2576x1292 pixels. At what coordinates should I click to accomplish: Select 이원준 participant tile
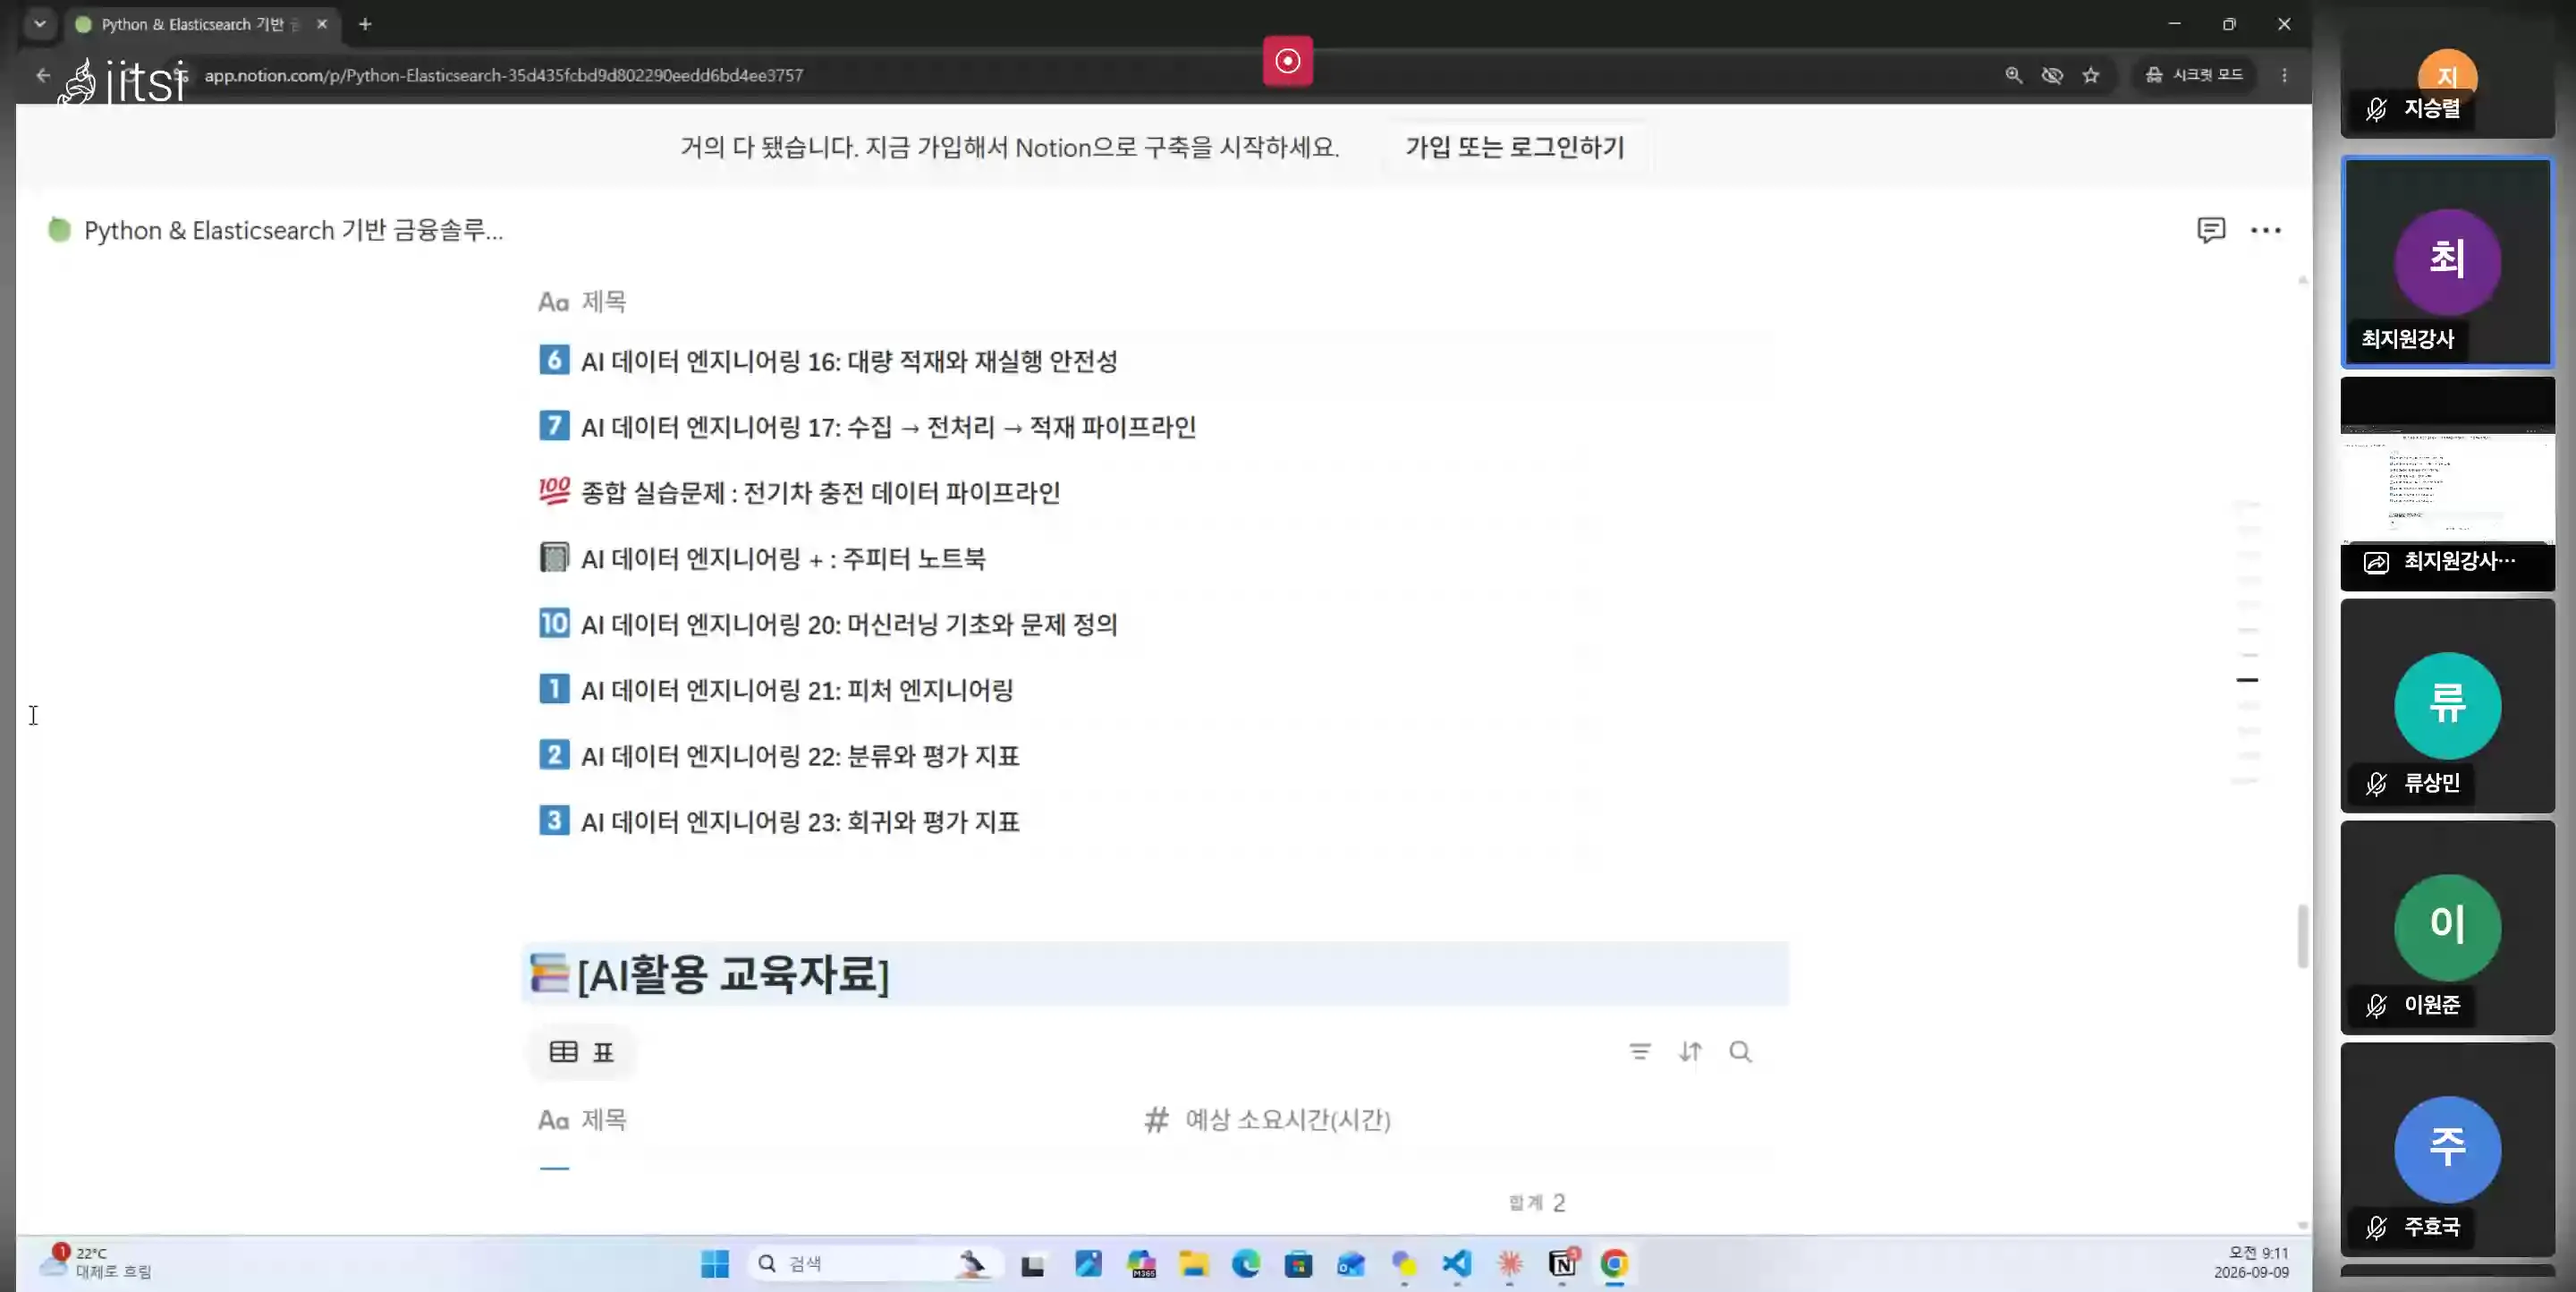tap(2447, 928)
